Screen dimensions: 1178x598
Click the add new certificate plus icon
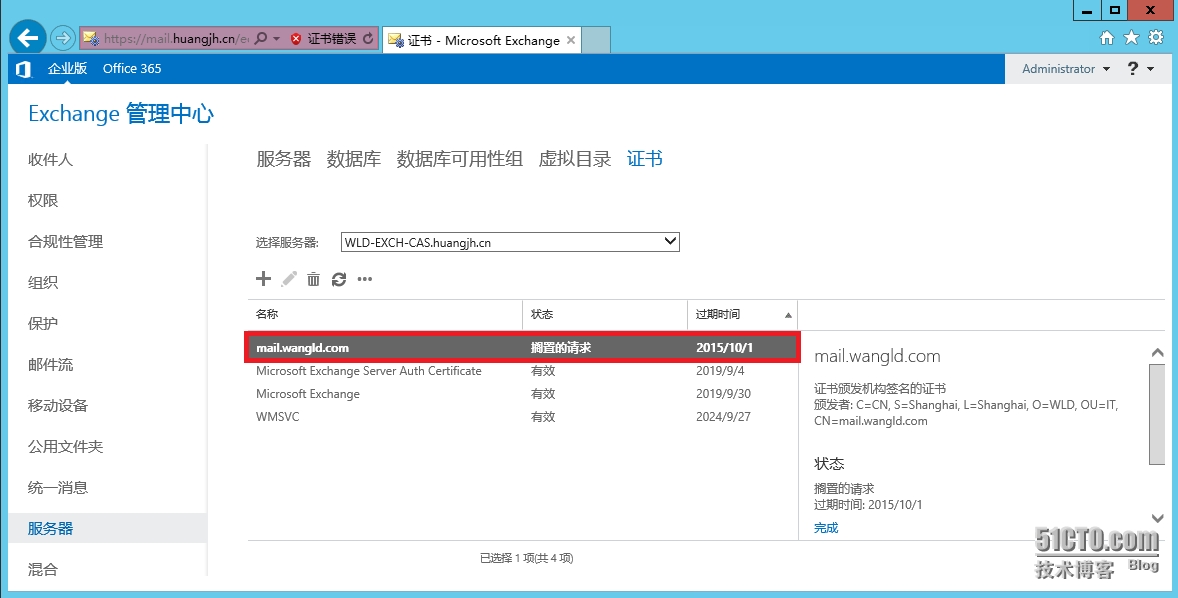coord(263,279)
